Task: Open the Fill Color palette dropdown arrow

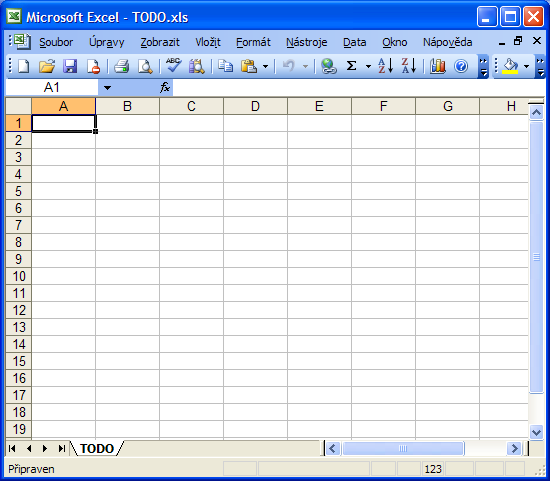Action: (x=526, y=66)
